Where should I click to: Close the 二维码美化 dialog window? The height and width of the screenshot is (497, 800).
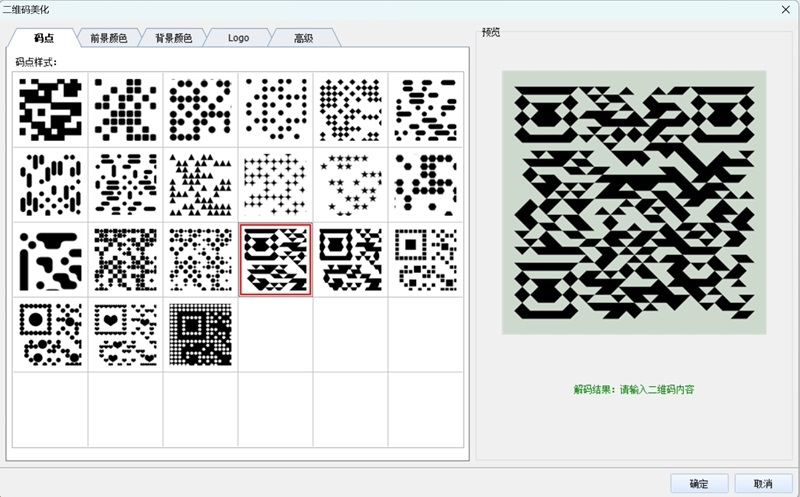pyautogui.click(x=785, y=9)
